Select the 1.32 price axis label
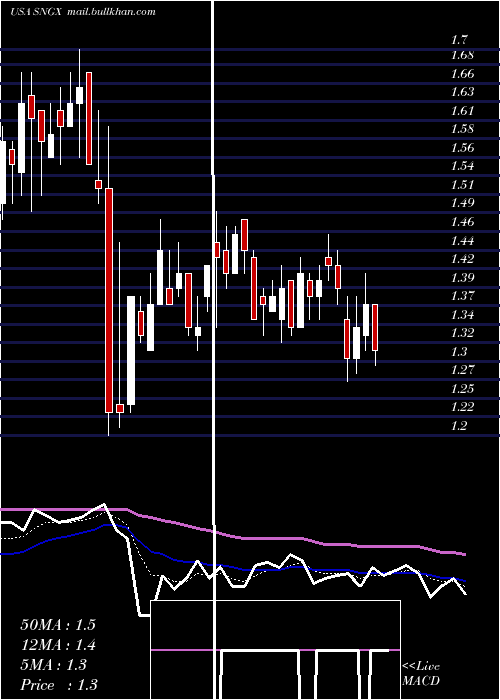This screenshot has height=700, width=500. pos(462,333)
